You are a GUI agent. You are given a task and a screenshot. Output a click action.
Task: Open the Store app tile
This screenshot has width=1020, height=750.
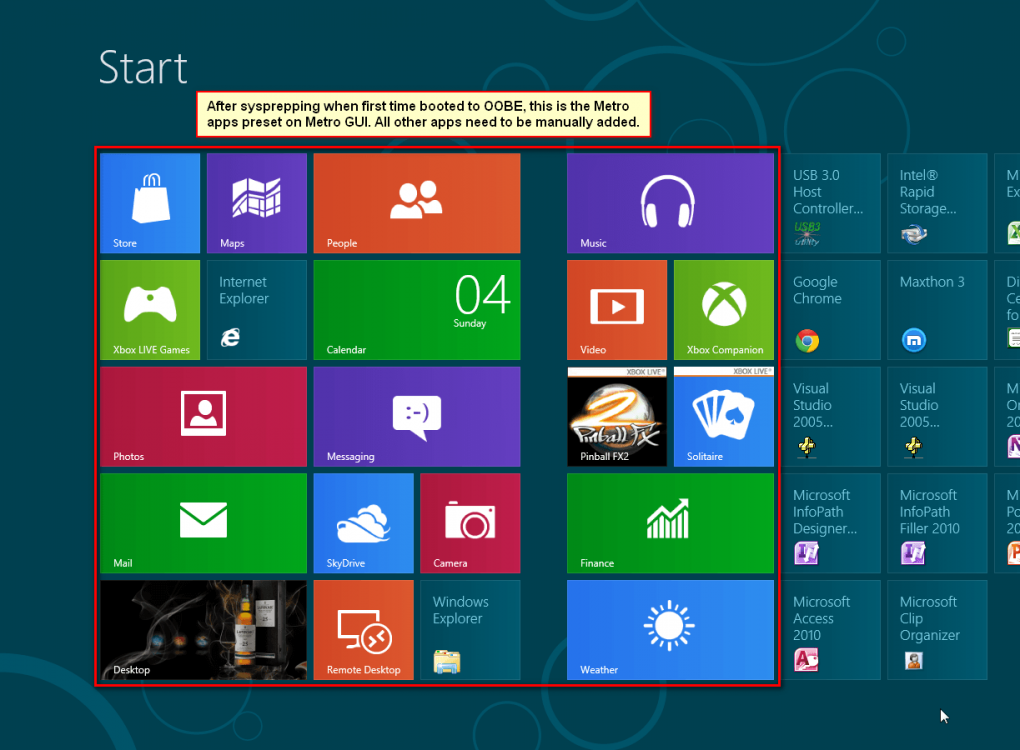click(x=150, y=203)
